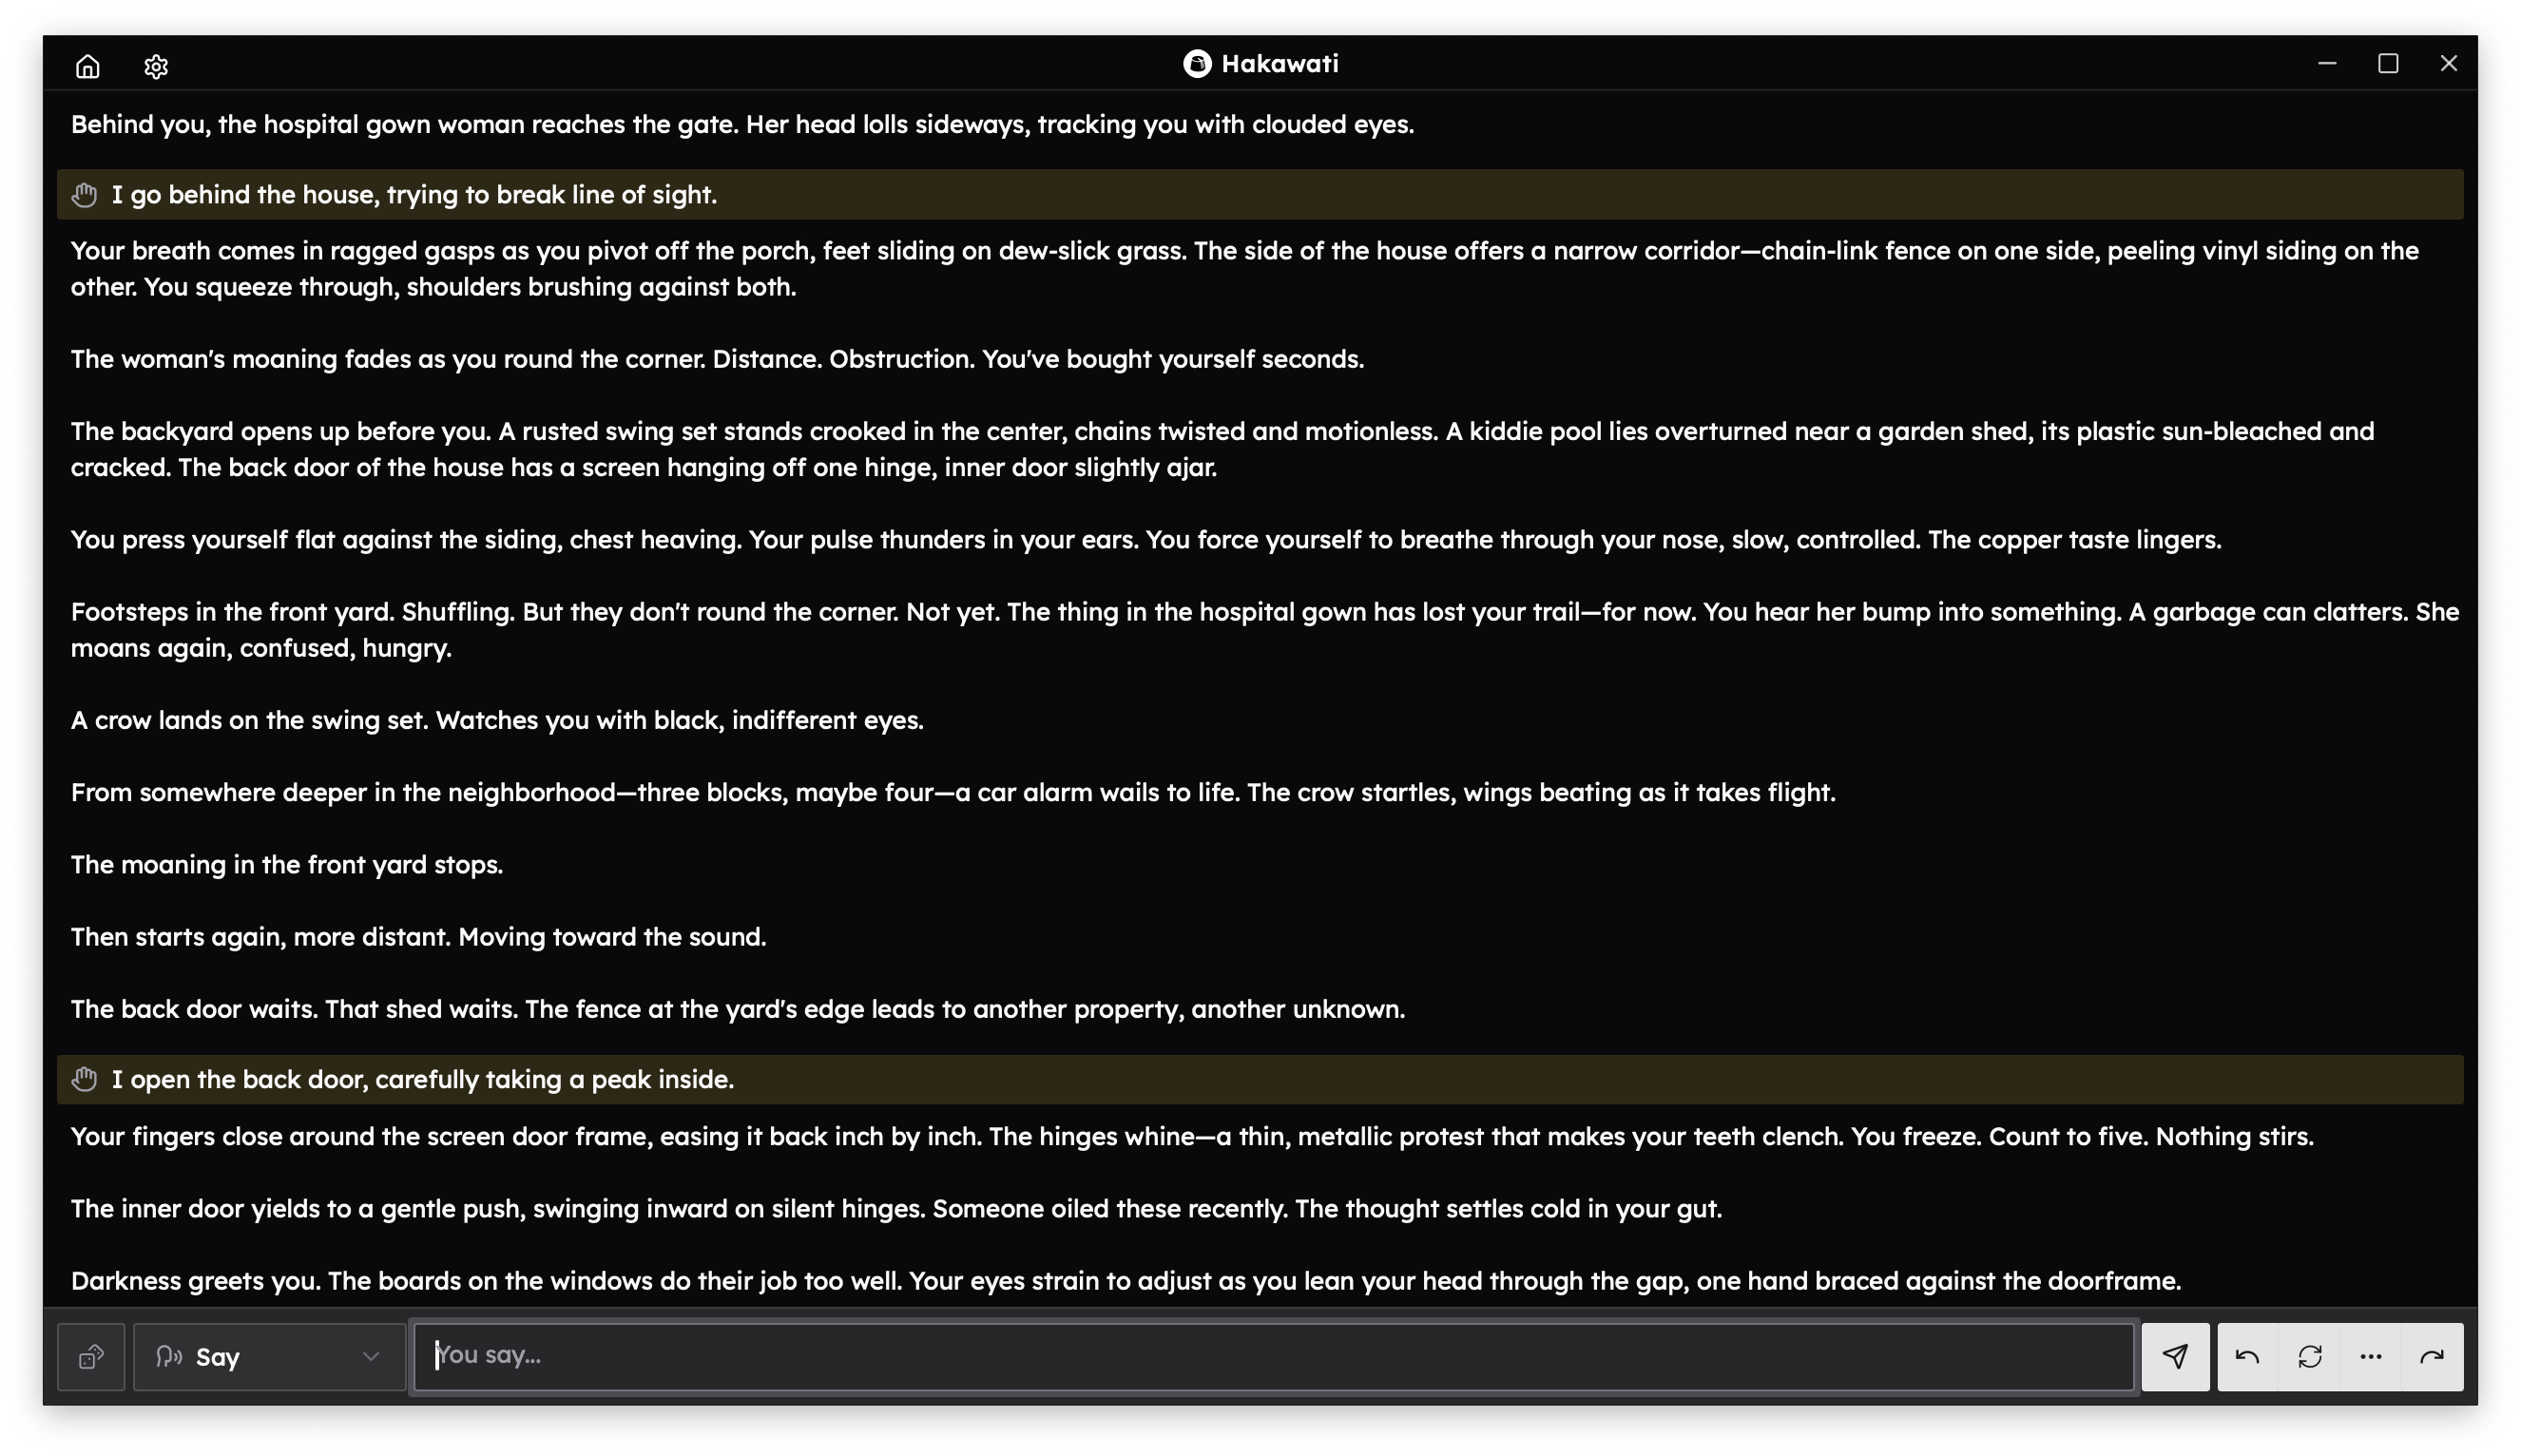Open the Say action mode dropdown
This screenshot has height=1456, width=2521.
point(269,1357)
